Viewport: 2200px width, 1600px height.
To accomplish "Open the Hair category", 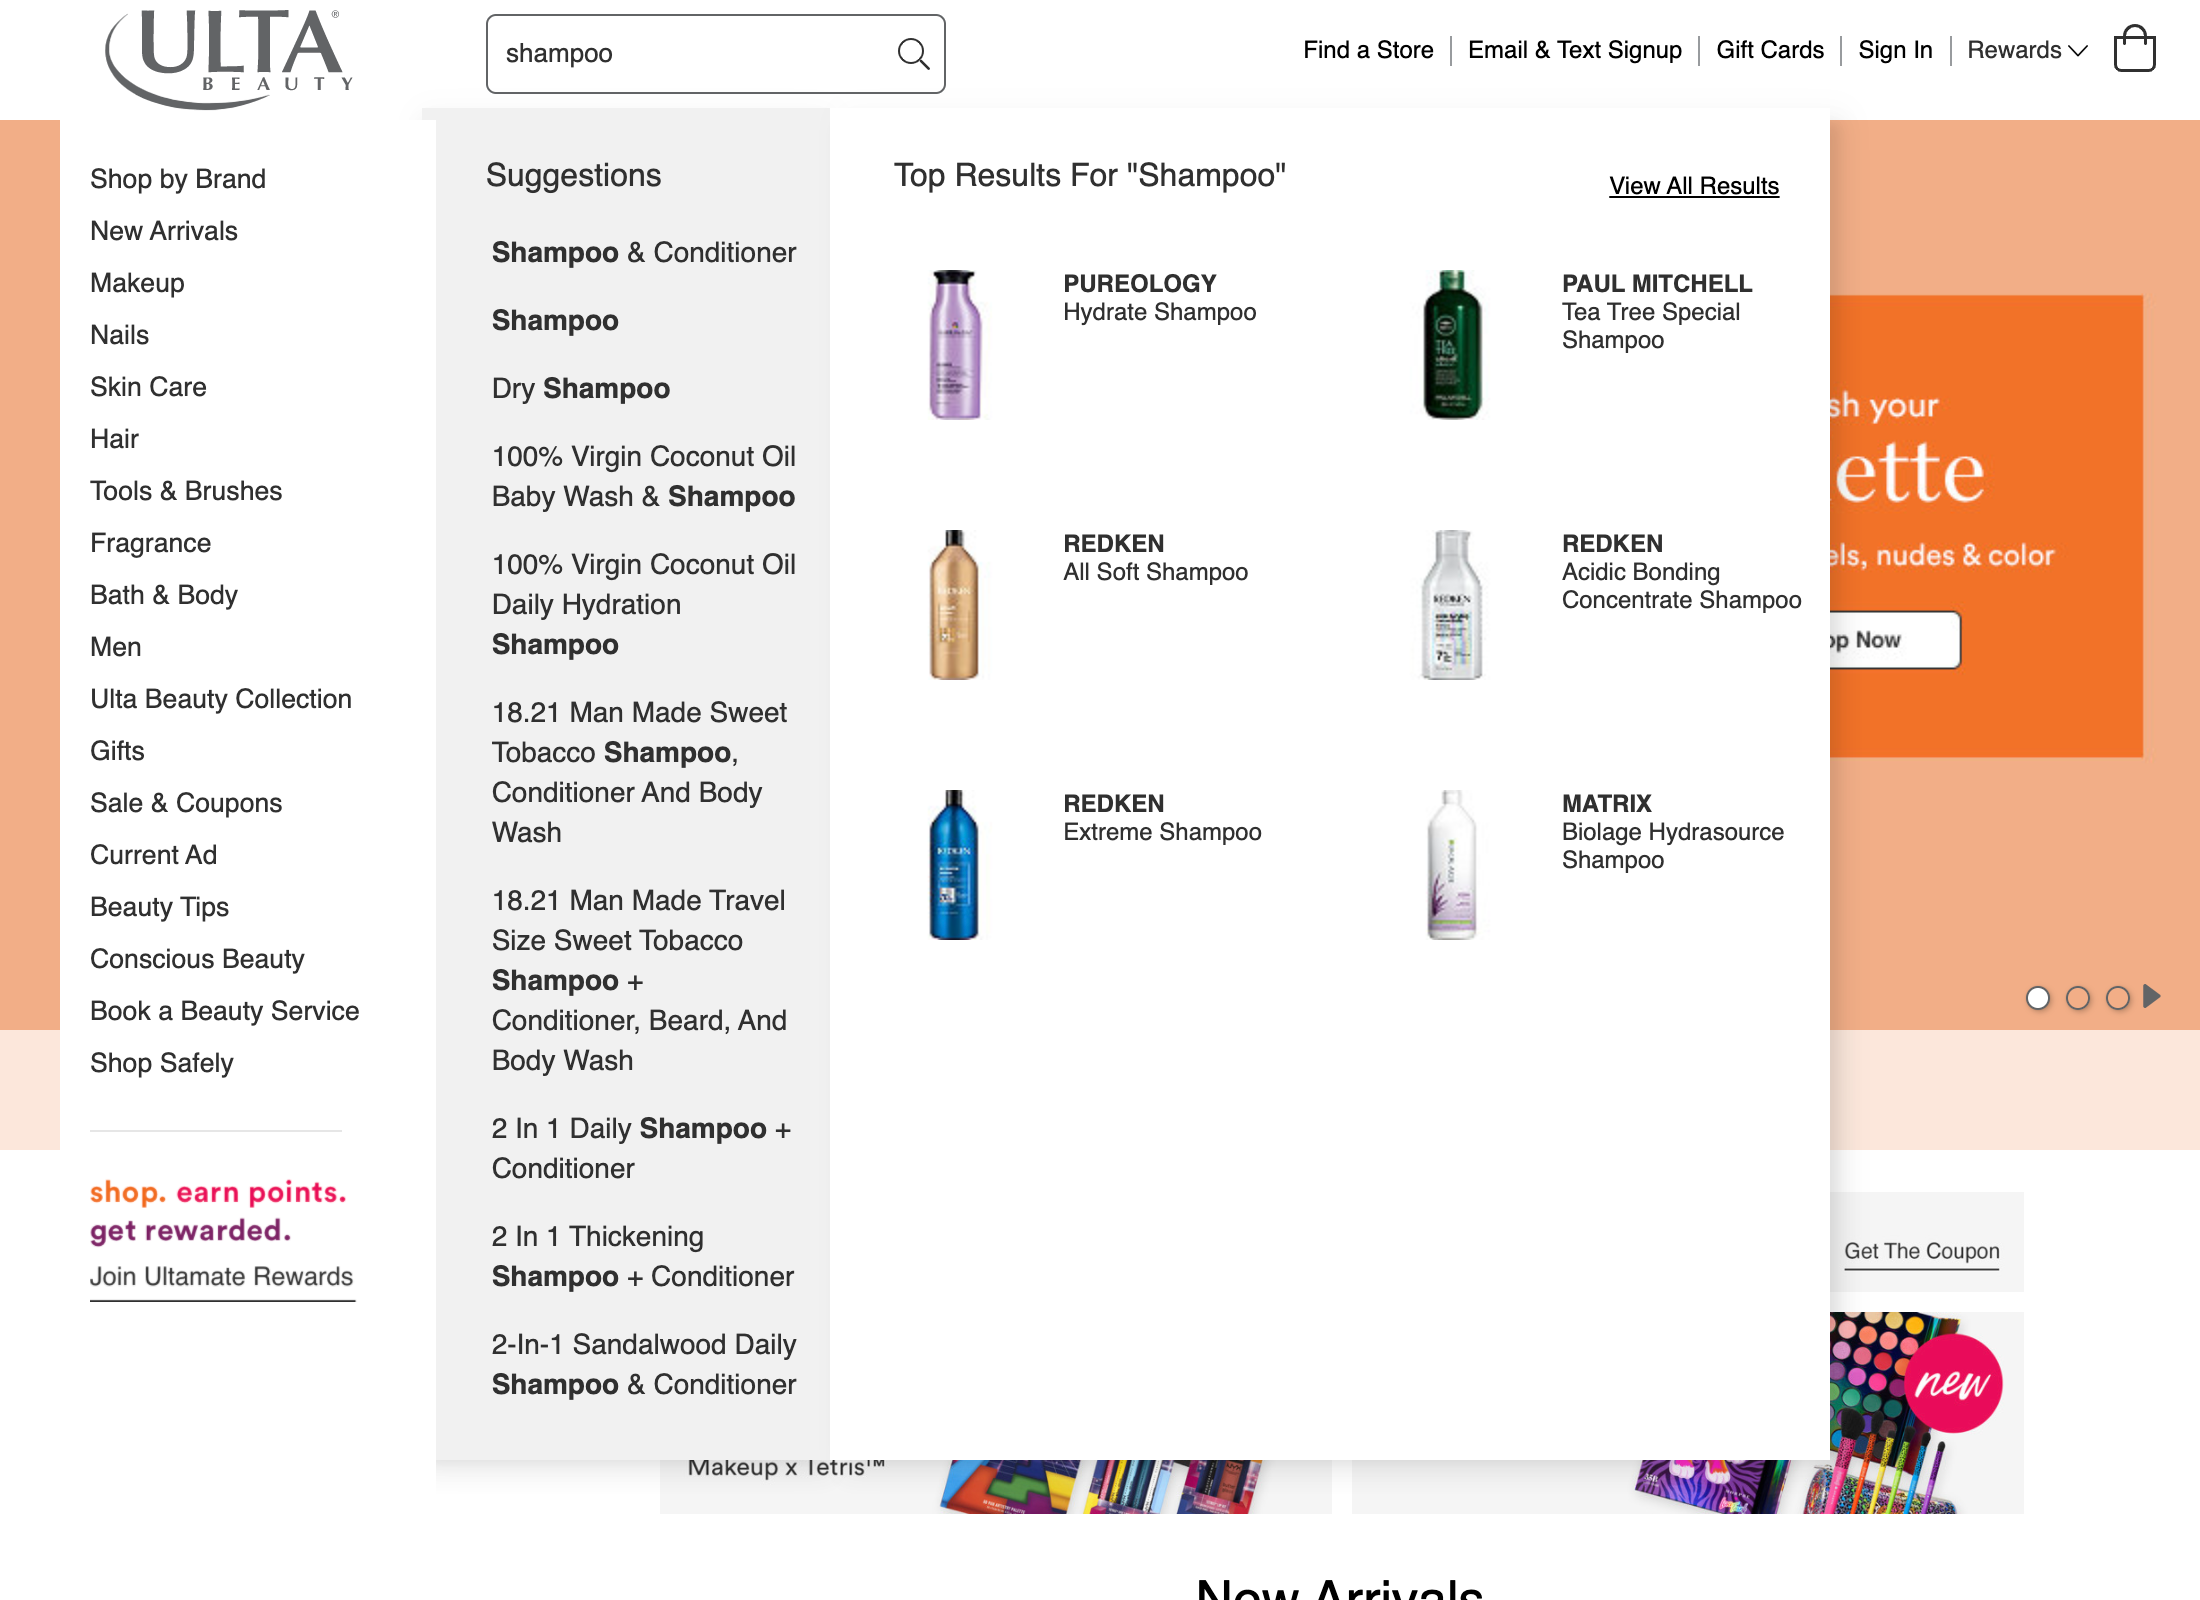I will pyautogui.click(x=115, y=438).
